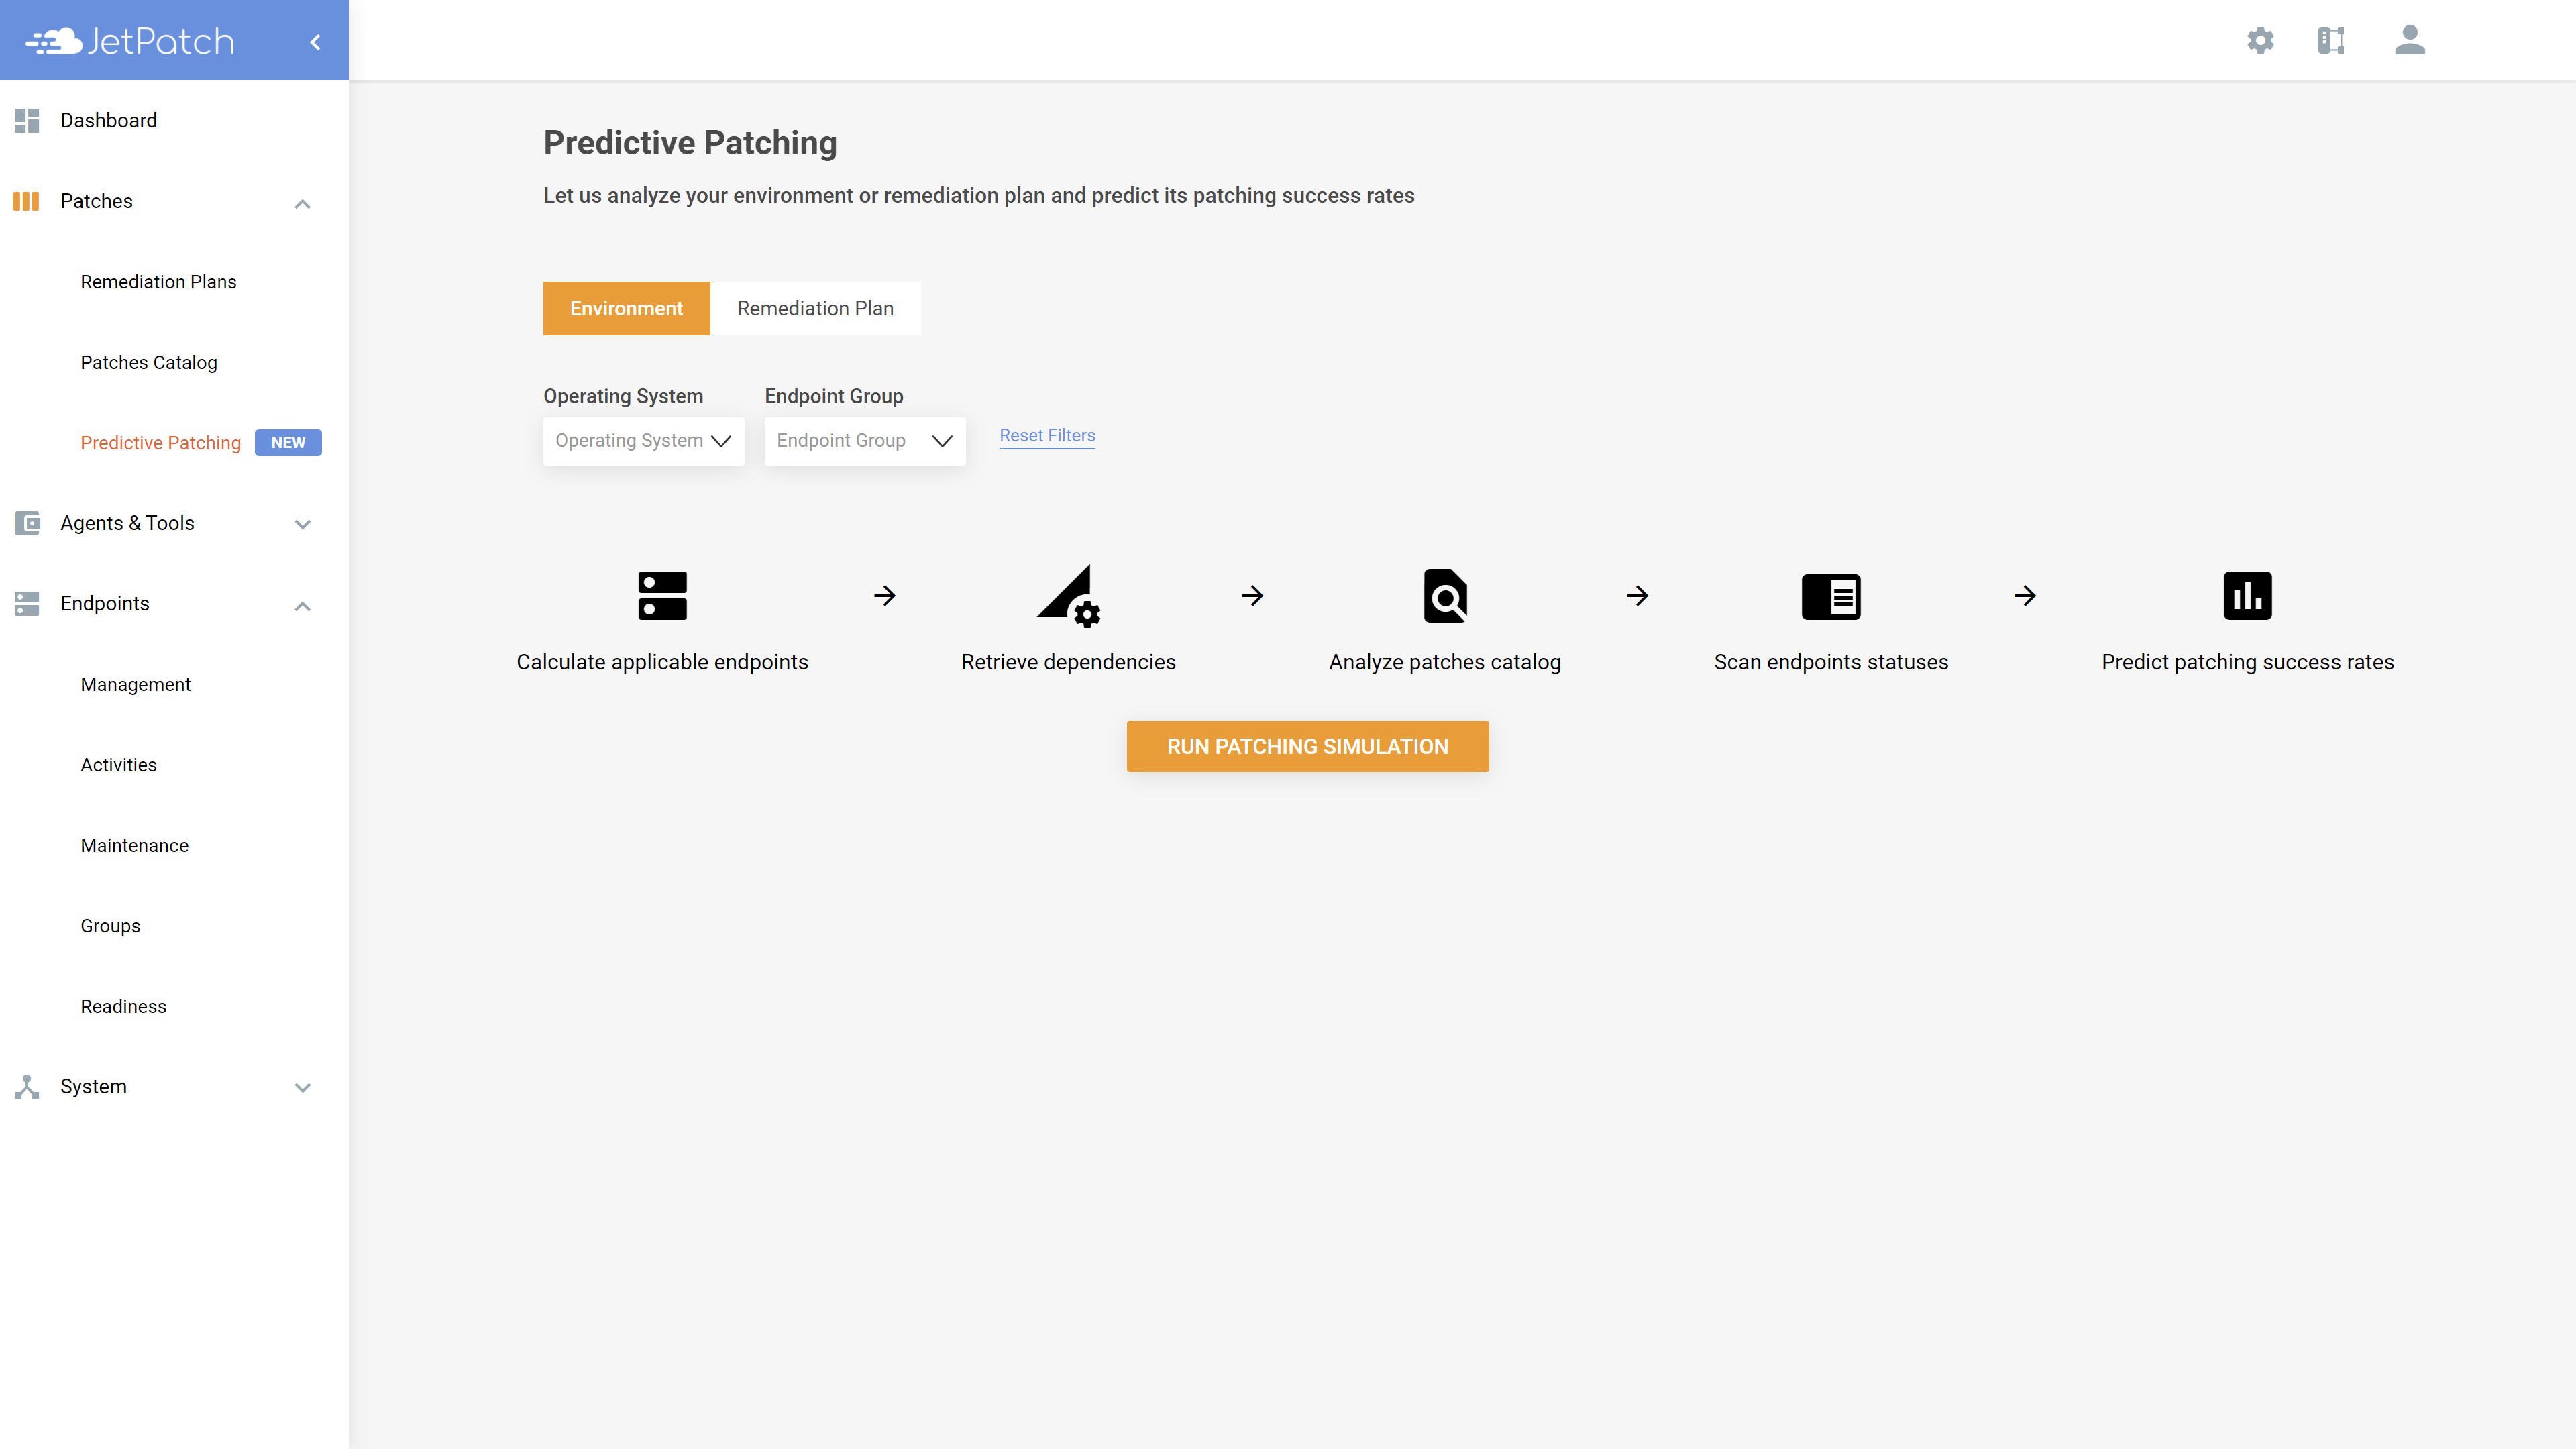Open Patches Catalog in the sidebar
Viewport: 2576px width, 1449px height.
(x=149, y=362)
